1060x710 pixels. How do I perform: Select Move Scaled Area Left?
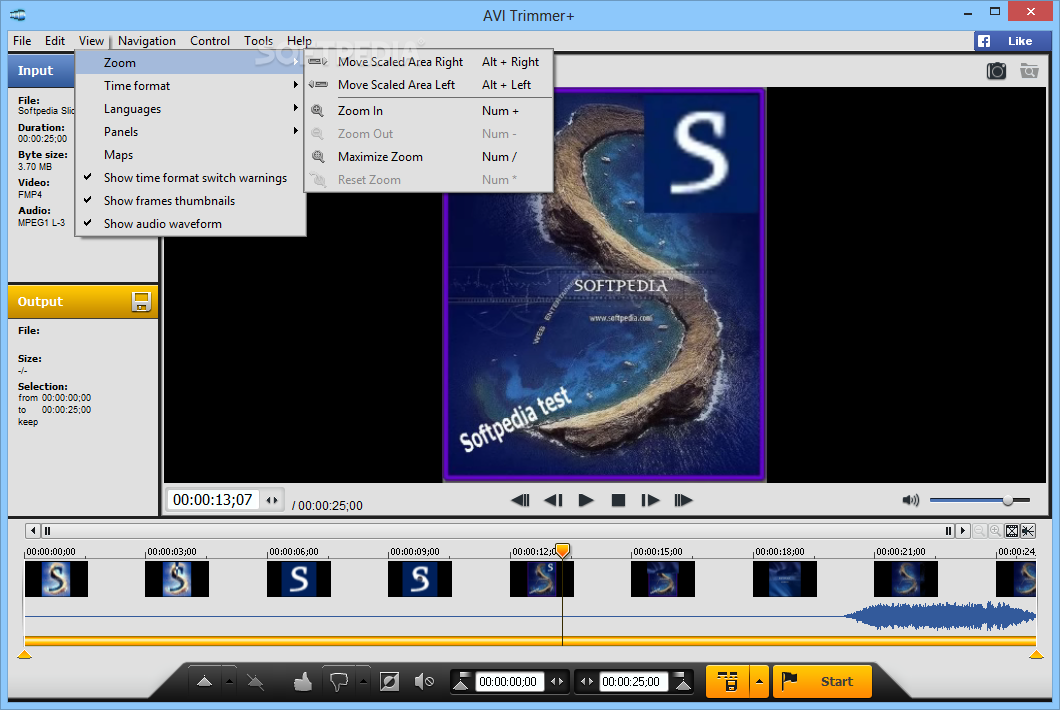[429, 85]
